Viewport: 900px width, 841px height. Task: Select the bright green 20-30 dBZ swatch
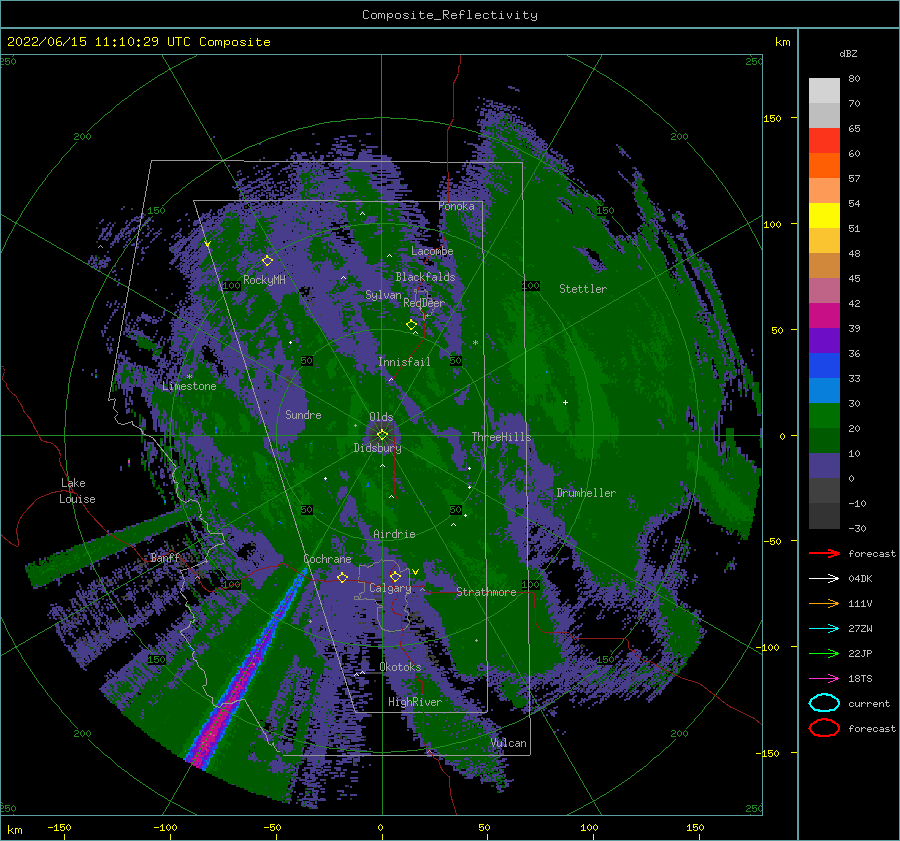pyautogui.click(x=824, y=416)
